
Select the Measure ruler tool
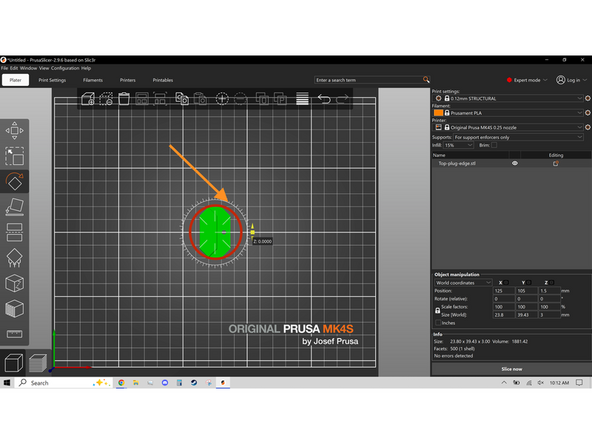(14, 334)
